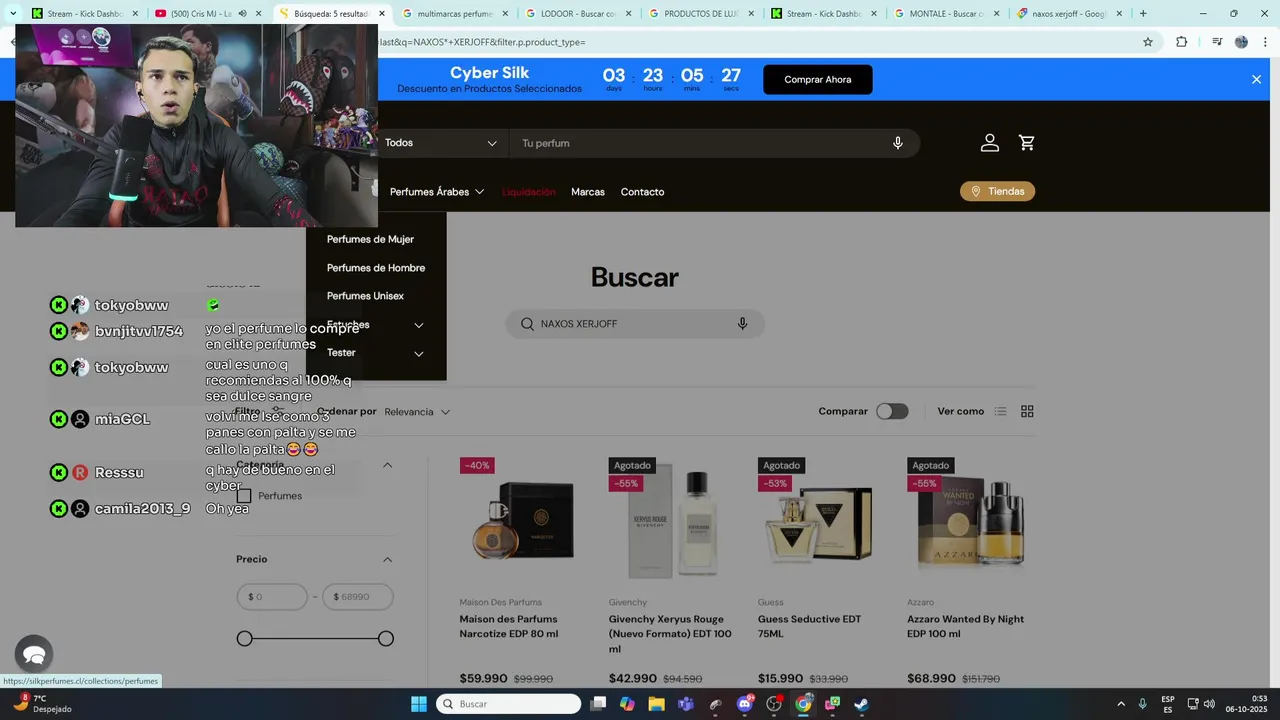The image size is (1280, 720).
Task: Click the Comprar Ahora button
Action: coord(818,80)
